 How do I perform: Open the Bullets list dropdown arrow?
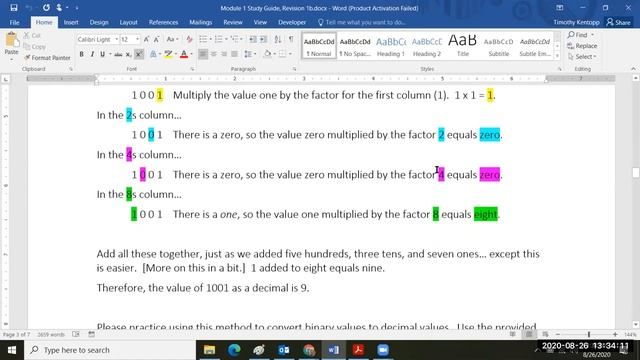tap(210, 39)
